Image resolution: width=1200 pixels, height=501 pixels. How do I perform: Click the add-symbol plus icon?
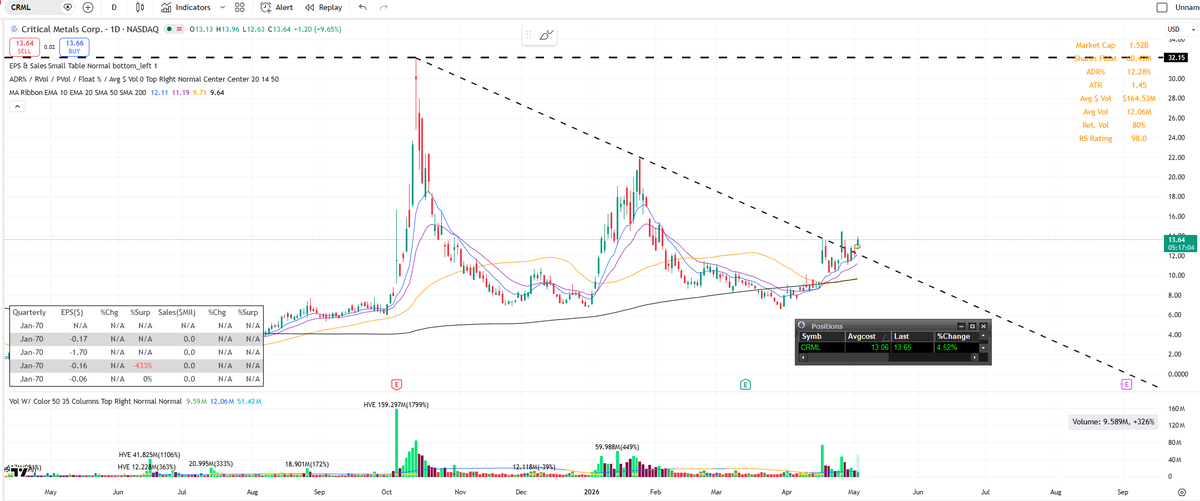pyautogui.click(x=88, y=7)
